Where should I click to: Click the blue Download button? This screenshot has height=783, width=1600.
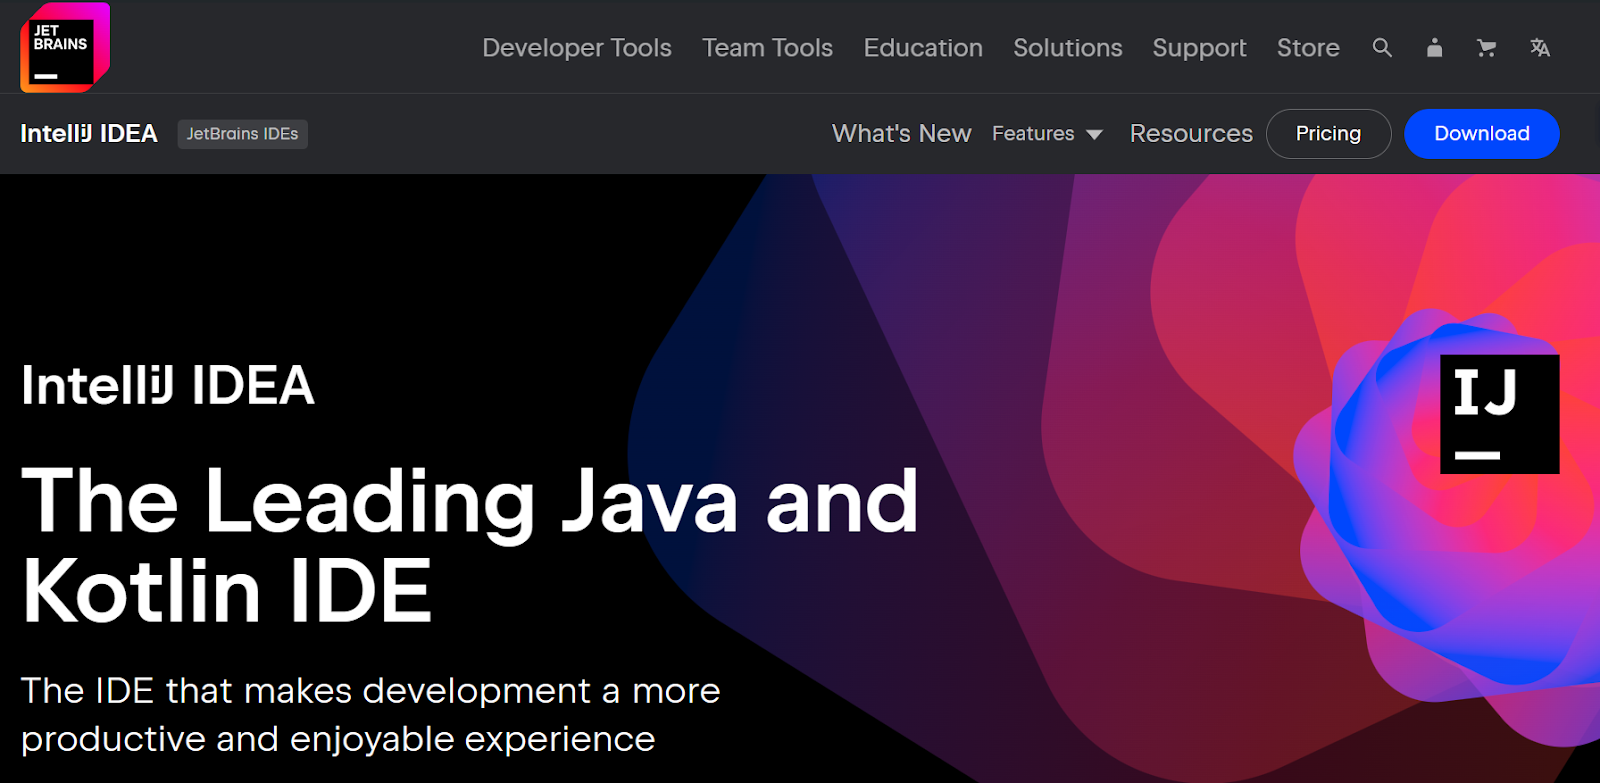(x=1482, y=134)
